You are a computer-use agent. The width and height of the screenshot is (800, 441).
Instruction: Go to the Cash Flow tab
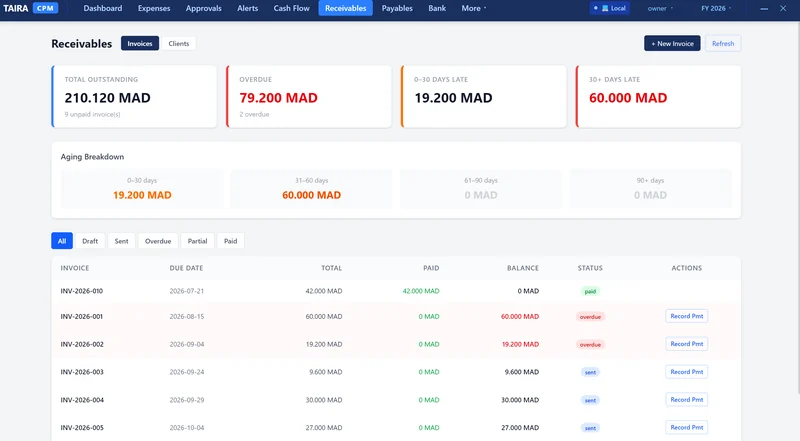coord(291,8)
